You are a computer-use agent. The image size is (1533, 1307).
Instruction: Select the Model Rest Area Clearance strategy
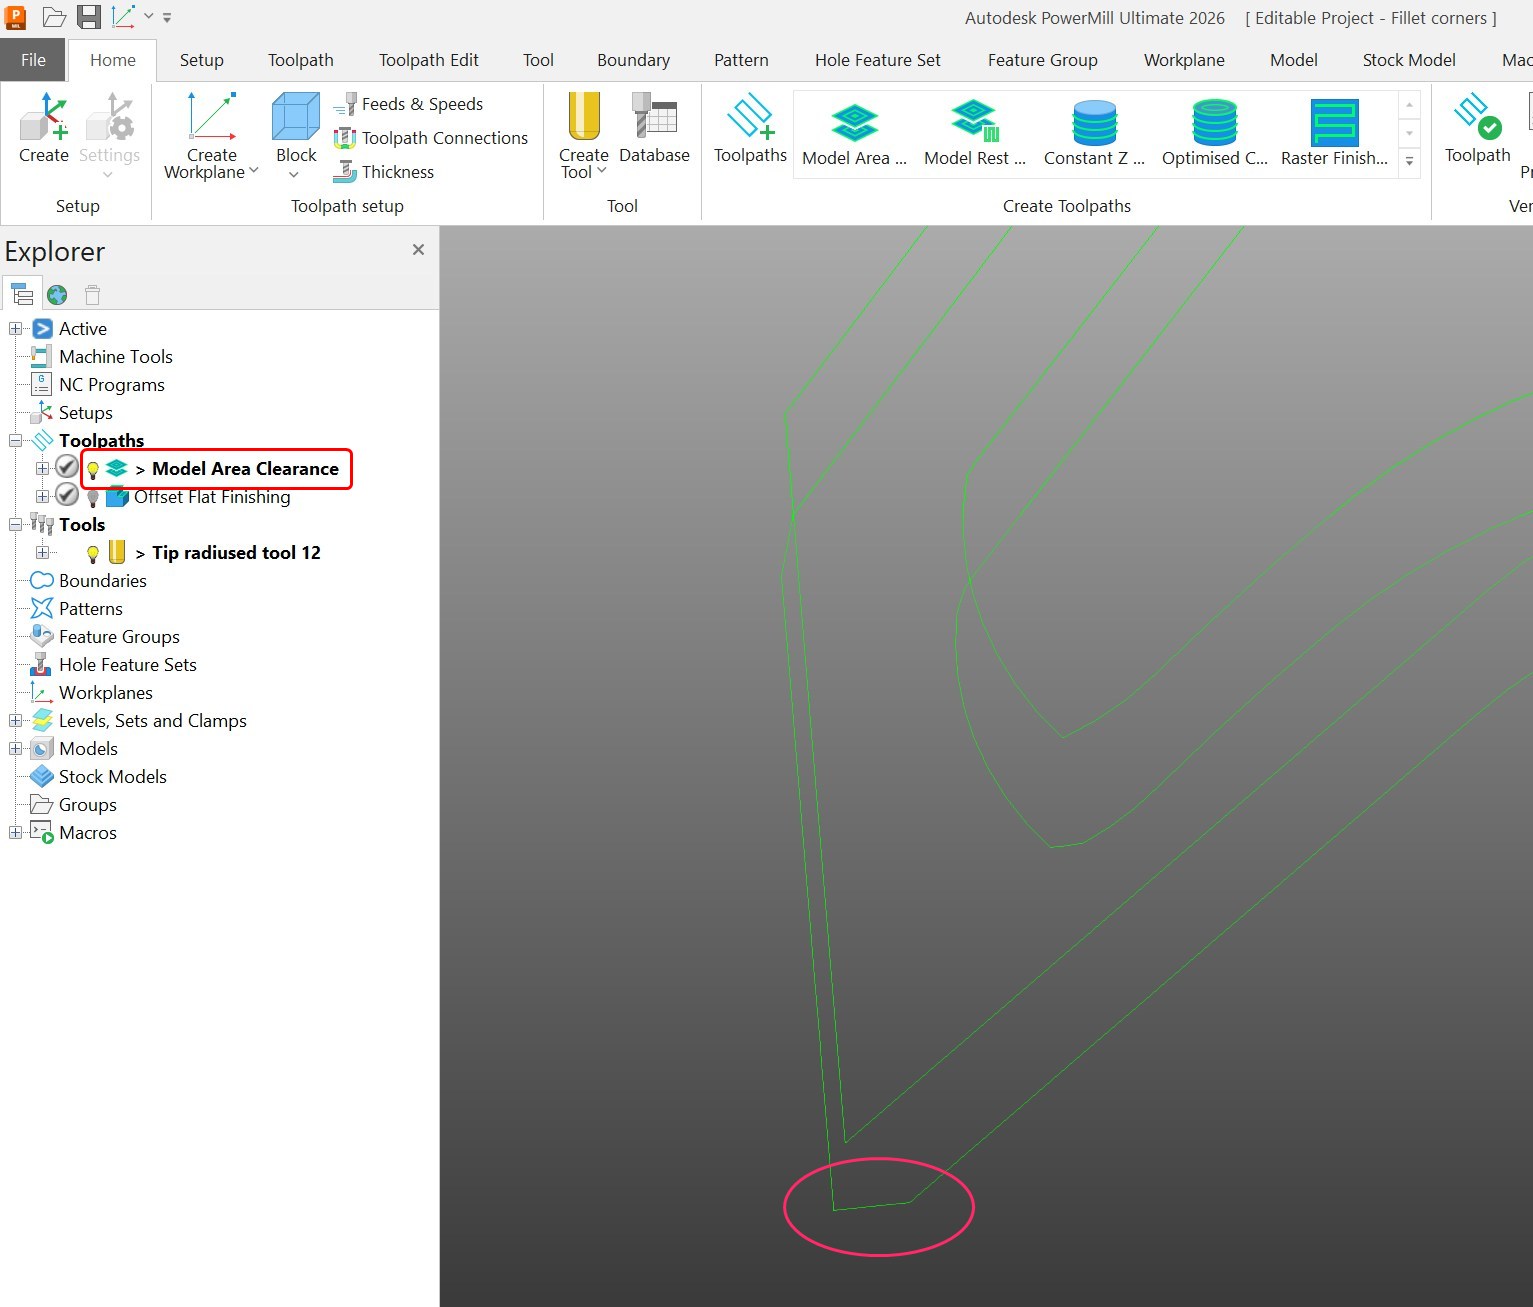point(973,122)
